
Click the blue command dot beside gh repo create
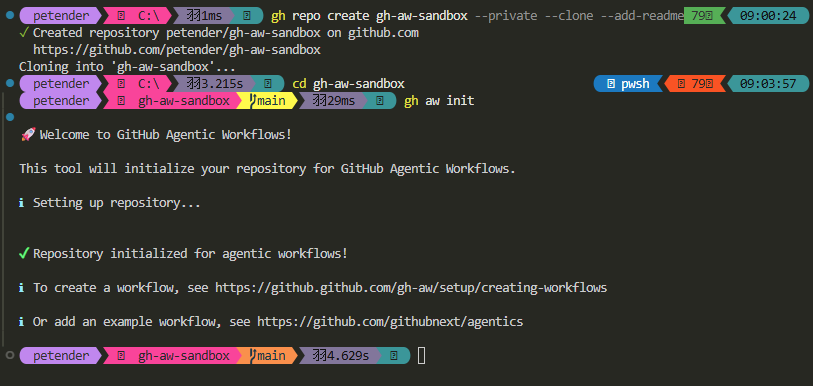click(9, 16)
